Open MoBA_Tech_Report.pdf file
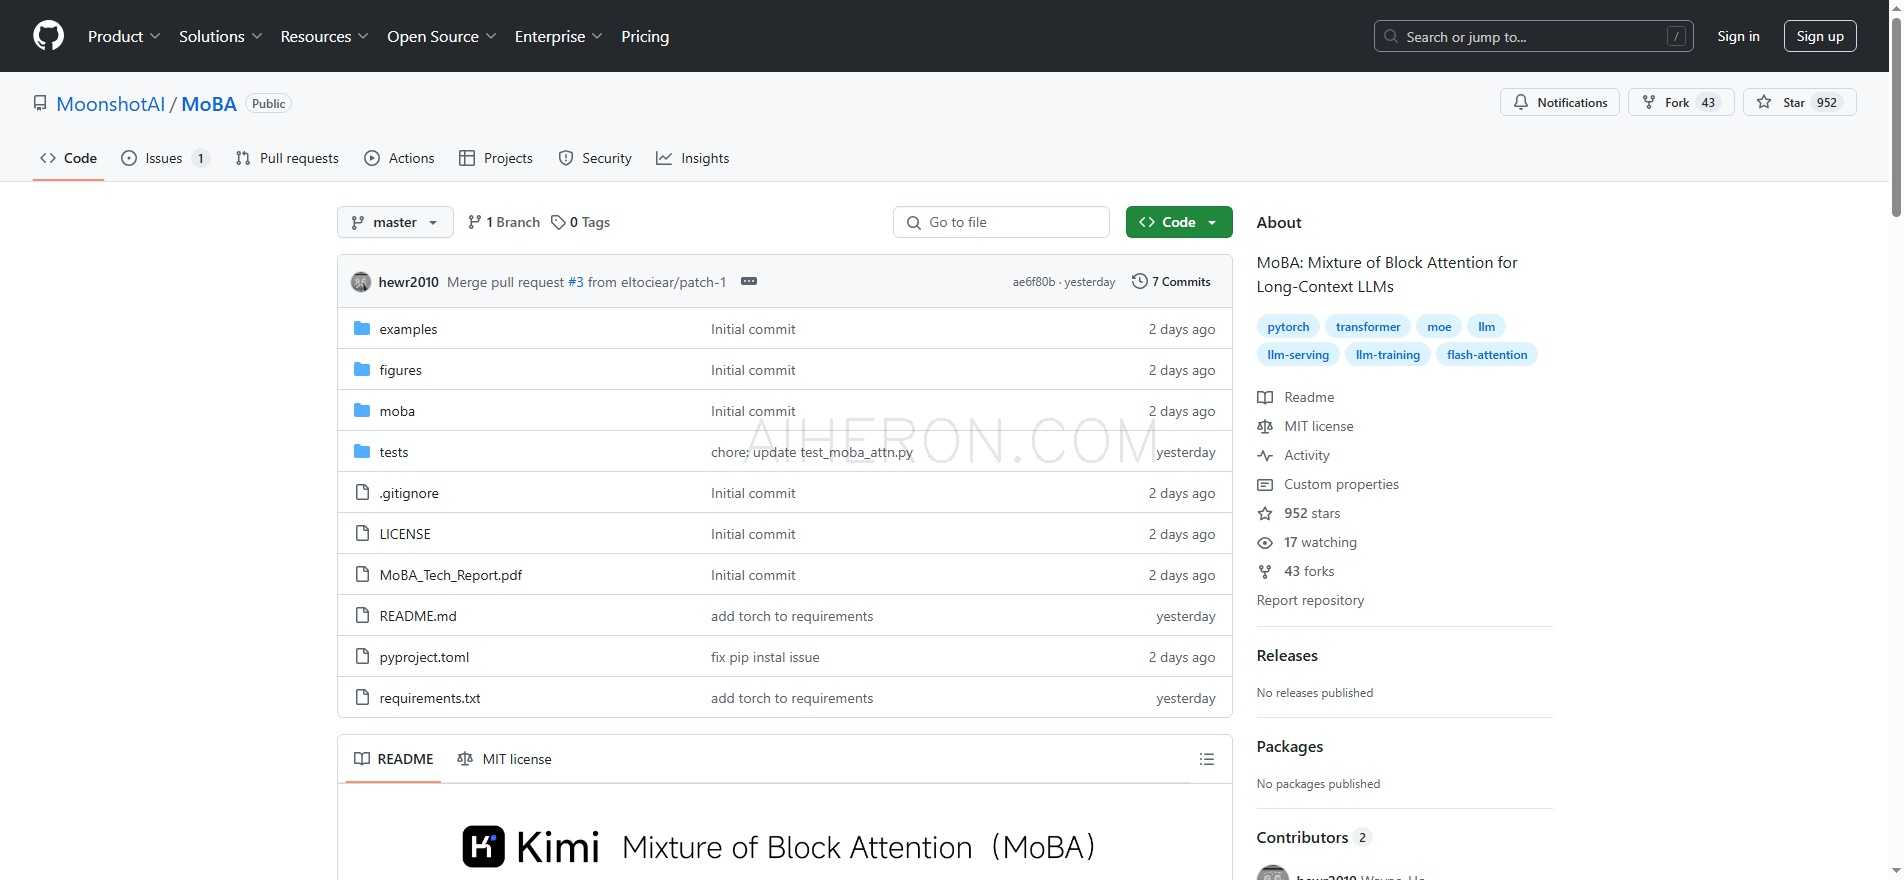Image resolution: width=1904 pixels, height=880 pixels. click(x=450, y=575)
